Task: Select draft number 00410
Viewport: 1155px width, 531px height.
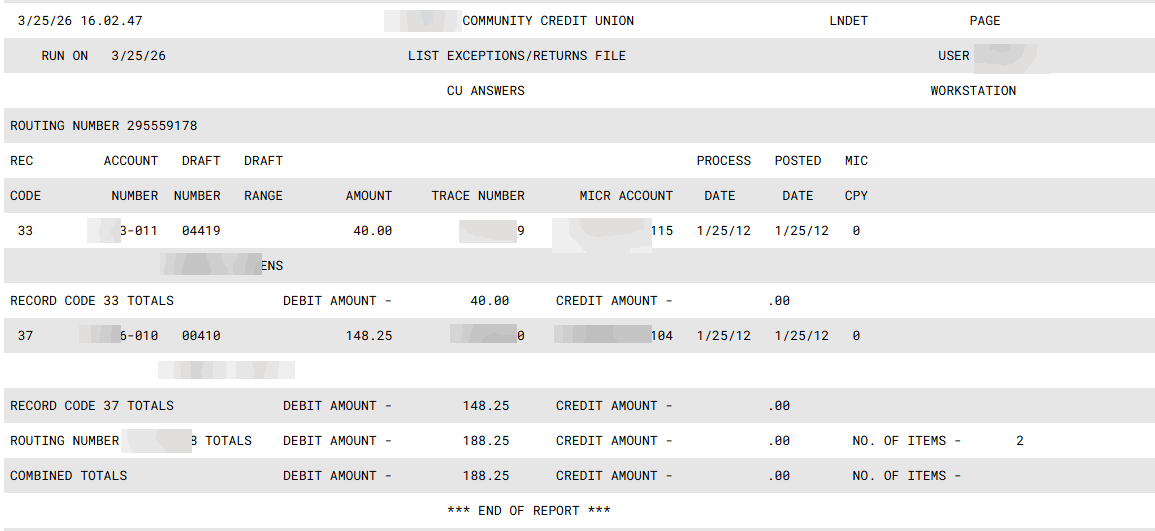Action: [201, 336]
